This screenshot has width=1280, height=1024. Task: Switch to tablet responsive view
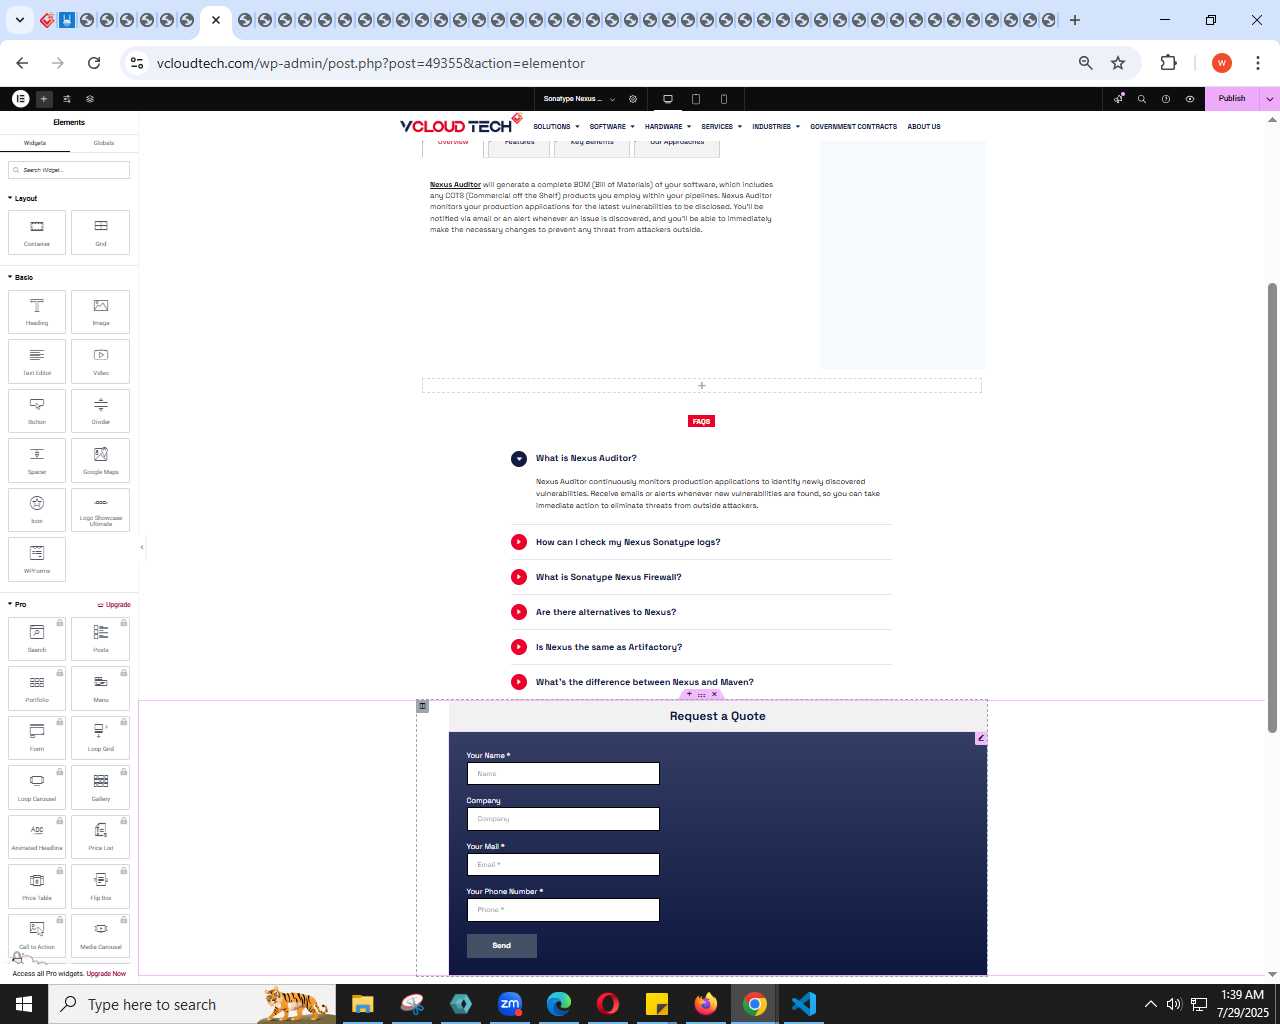tap(696, 99)
